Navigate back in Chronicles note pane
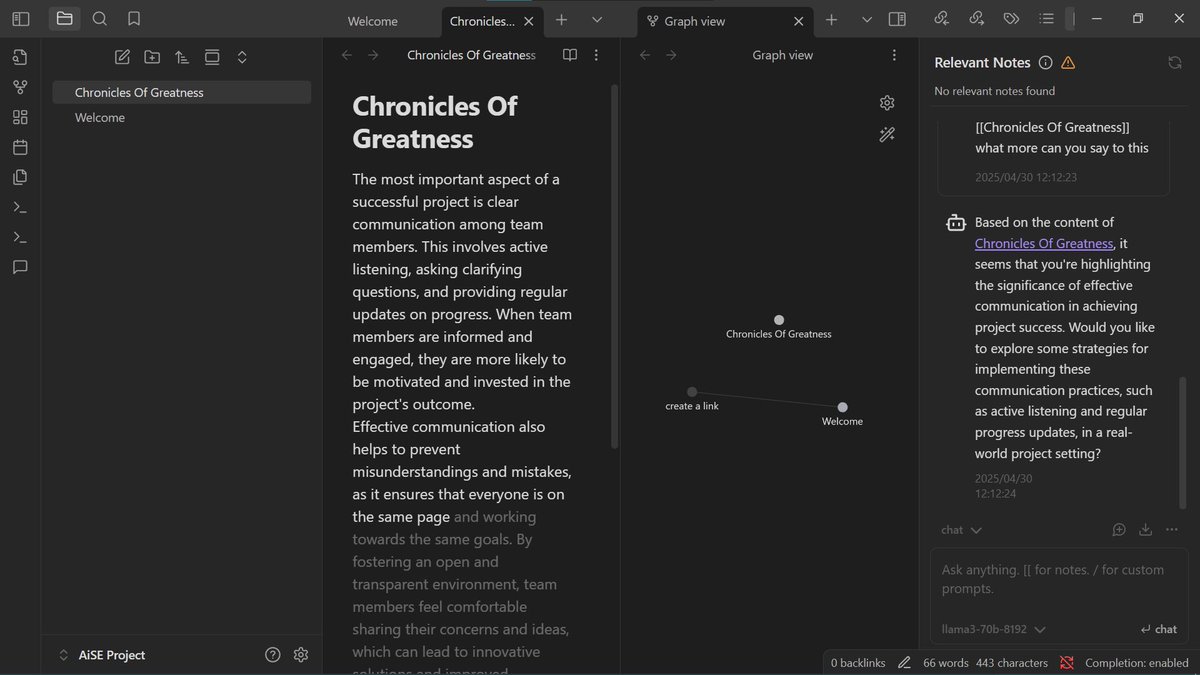The width and height of the screenshot is (1200, 675). point(346,55)
